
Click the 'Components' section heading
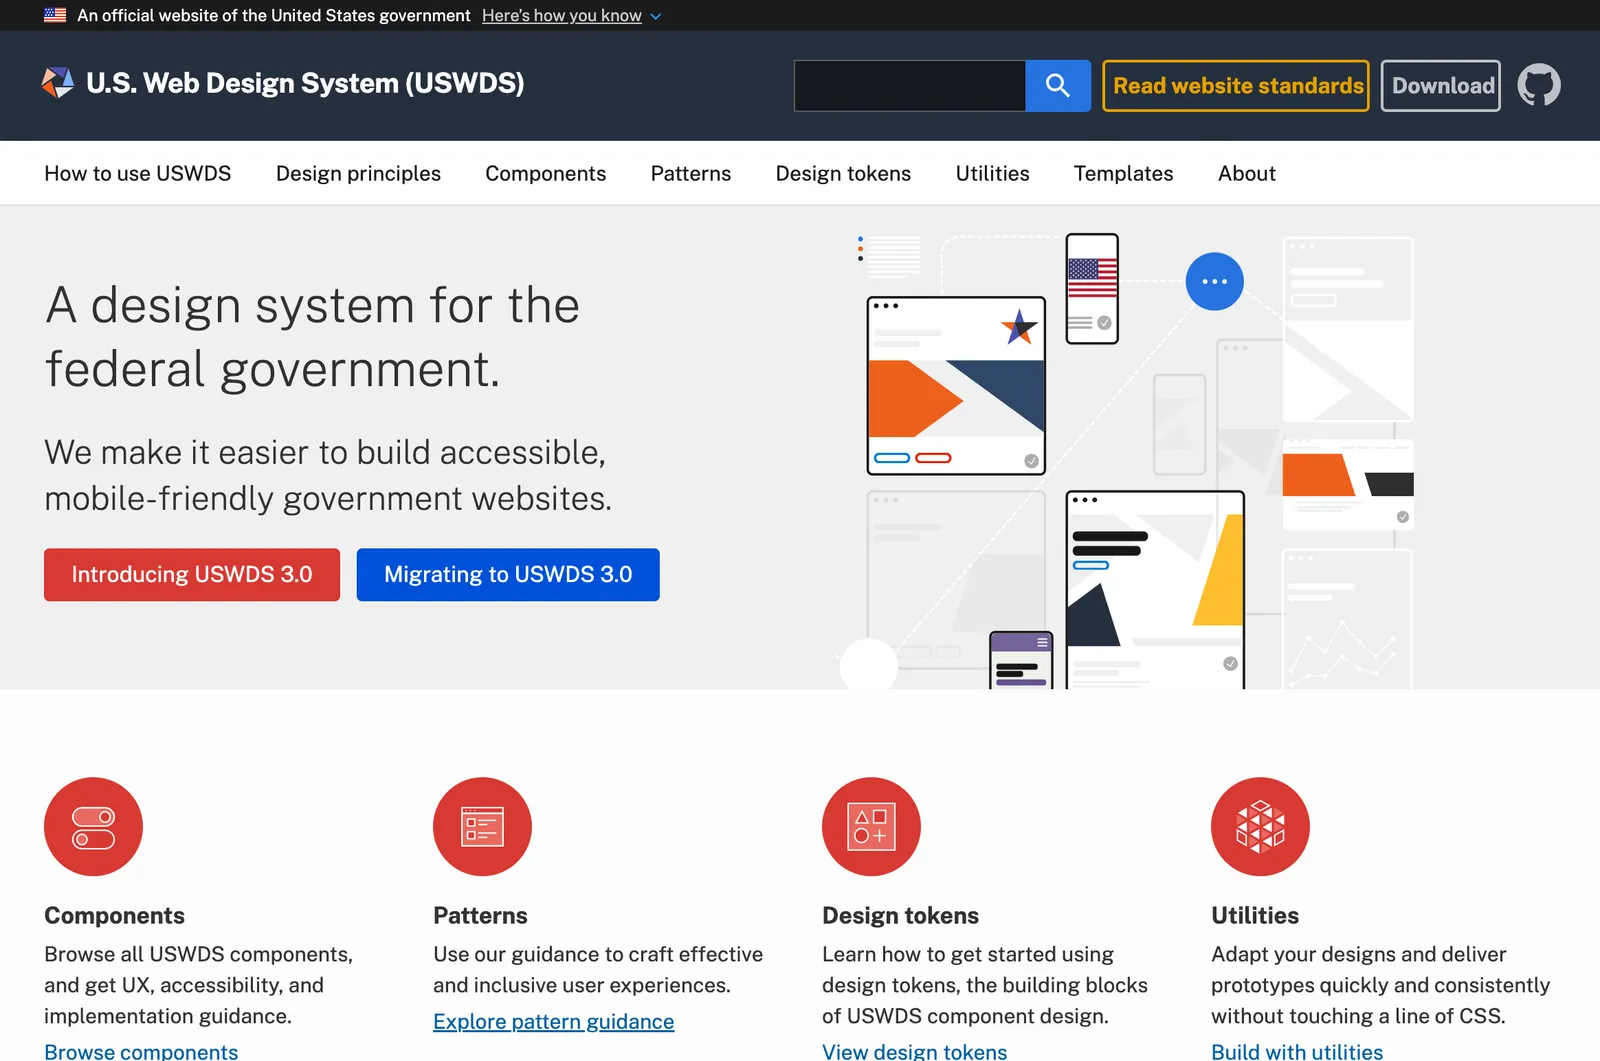[115, 916]
